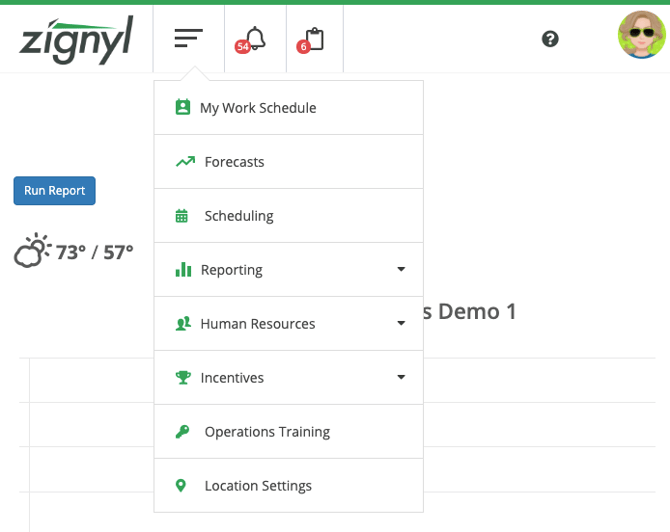The width and height of the screenshot is (670, 532).
Task: Click the weather cloud-sun icon
Action: pos(32,251)
